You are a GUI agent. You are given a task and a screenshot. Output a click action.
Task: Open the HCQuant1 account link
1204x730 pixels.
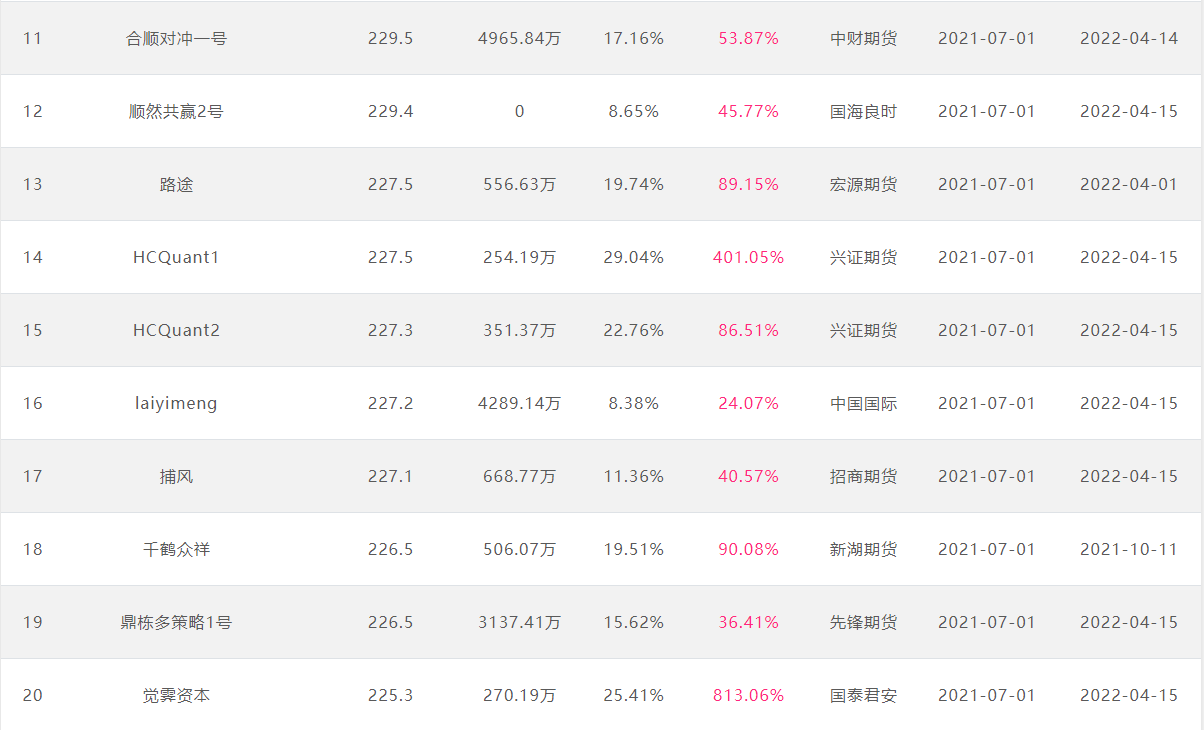click(176, 257)
